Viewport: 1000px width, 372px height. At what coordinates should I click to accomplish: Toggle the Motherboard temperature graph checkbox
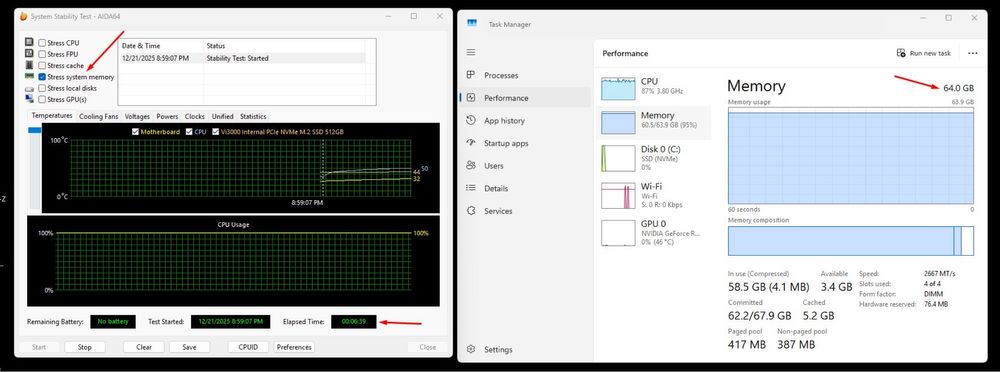point(135,131)
